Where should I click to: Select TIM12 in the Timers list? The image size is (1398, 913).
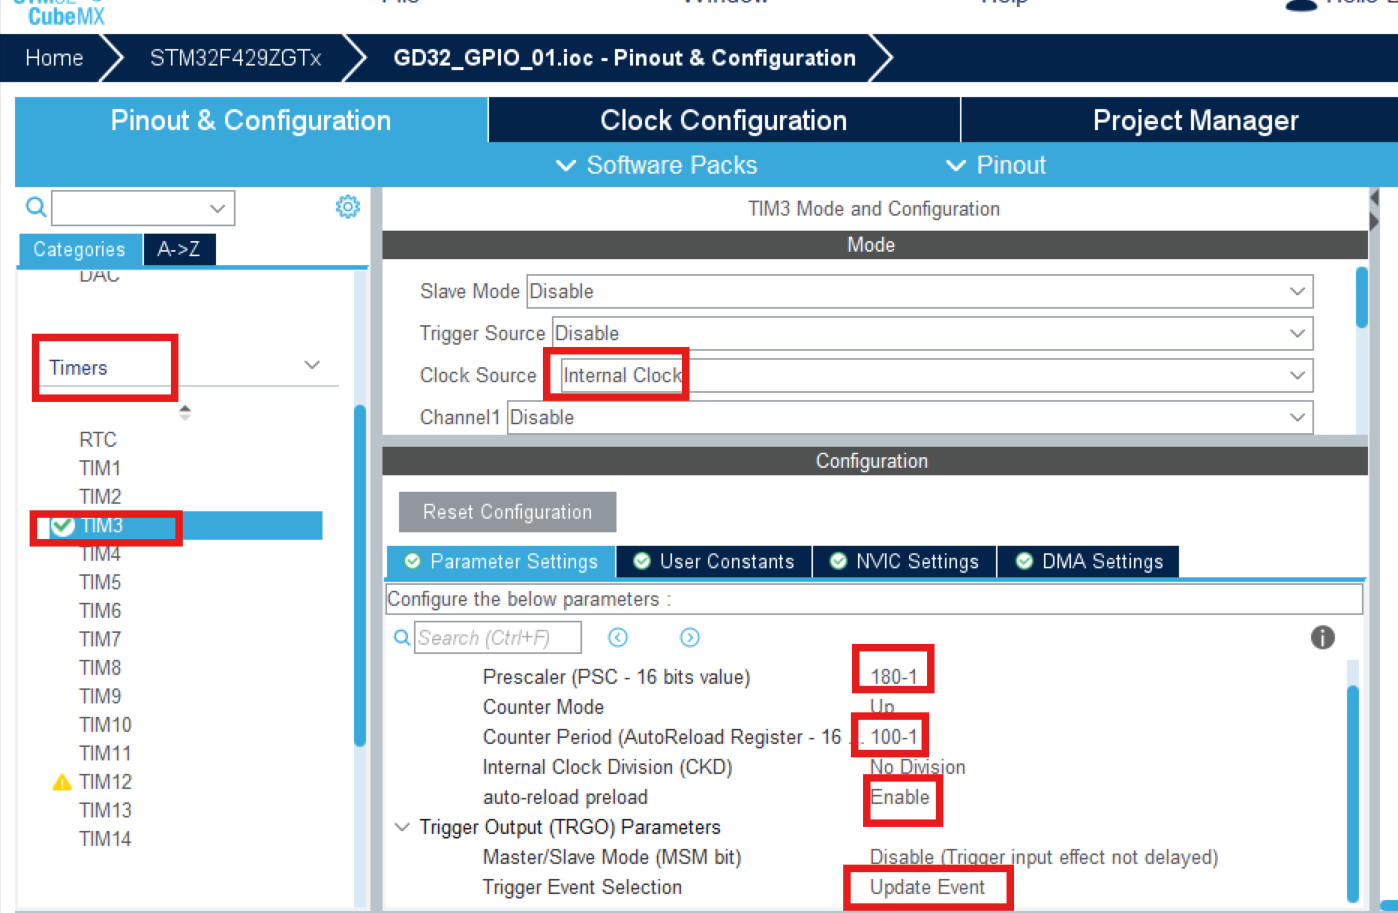(105, 782)
